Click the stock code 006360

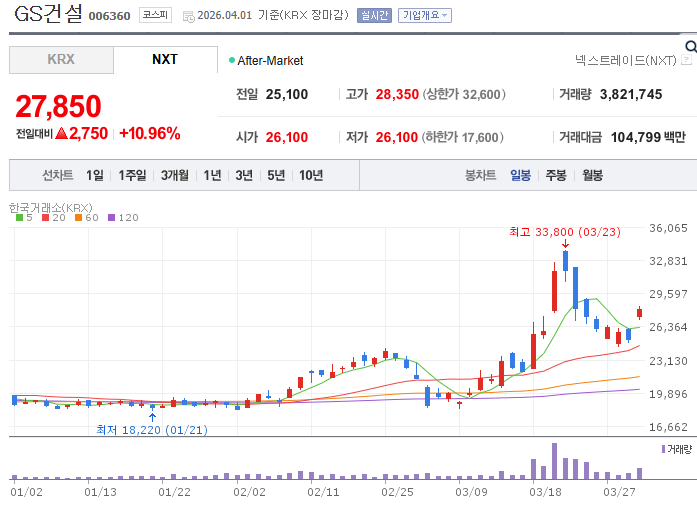pos(109,16)
